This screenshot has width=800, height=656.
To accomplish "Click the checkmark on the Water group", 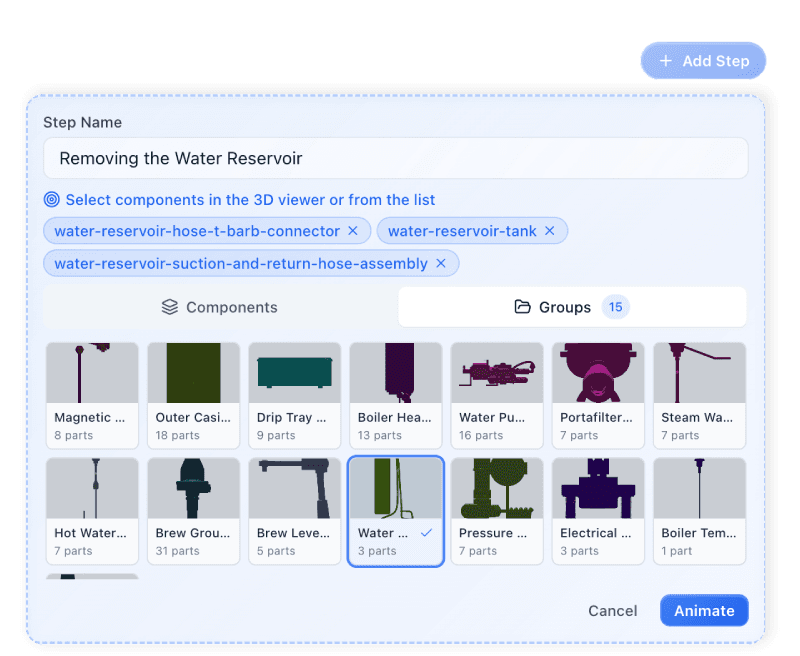I will [427, 533].
